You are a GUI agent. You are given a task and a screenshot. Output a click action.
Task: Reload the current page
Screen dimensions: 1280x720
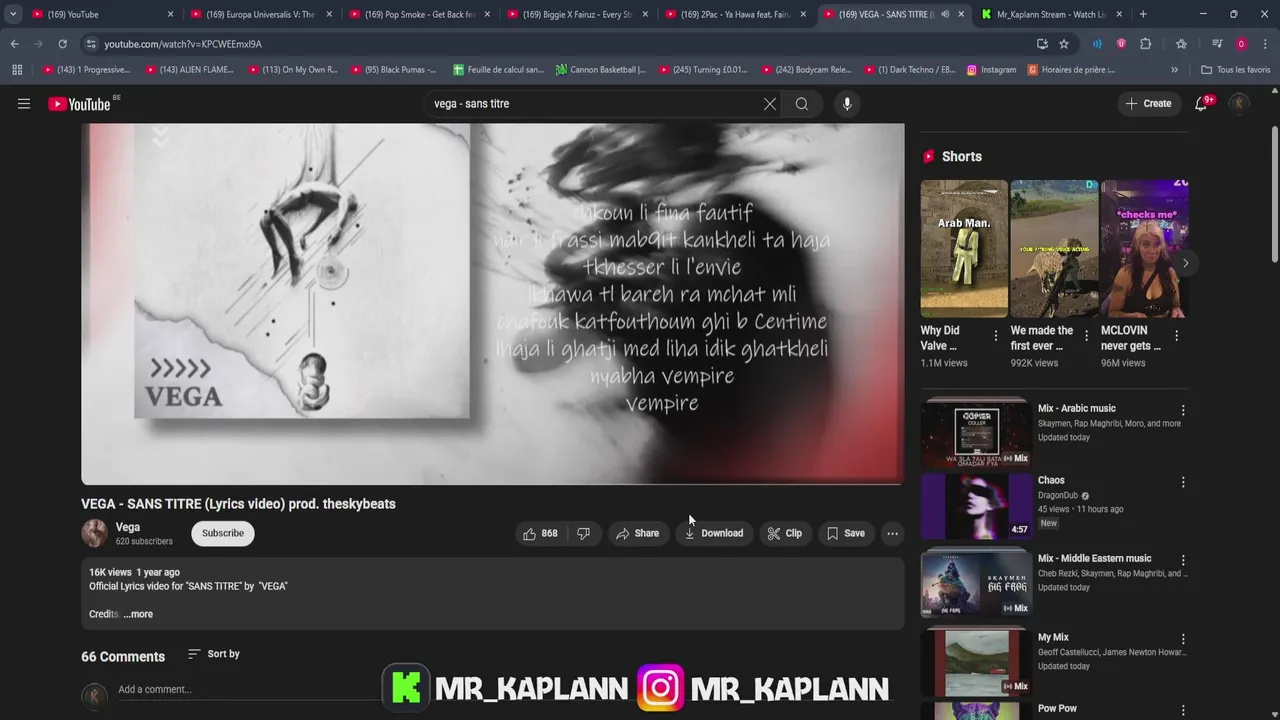tap(62, 44)
